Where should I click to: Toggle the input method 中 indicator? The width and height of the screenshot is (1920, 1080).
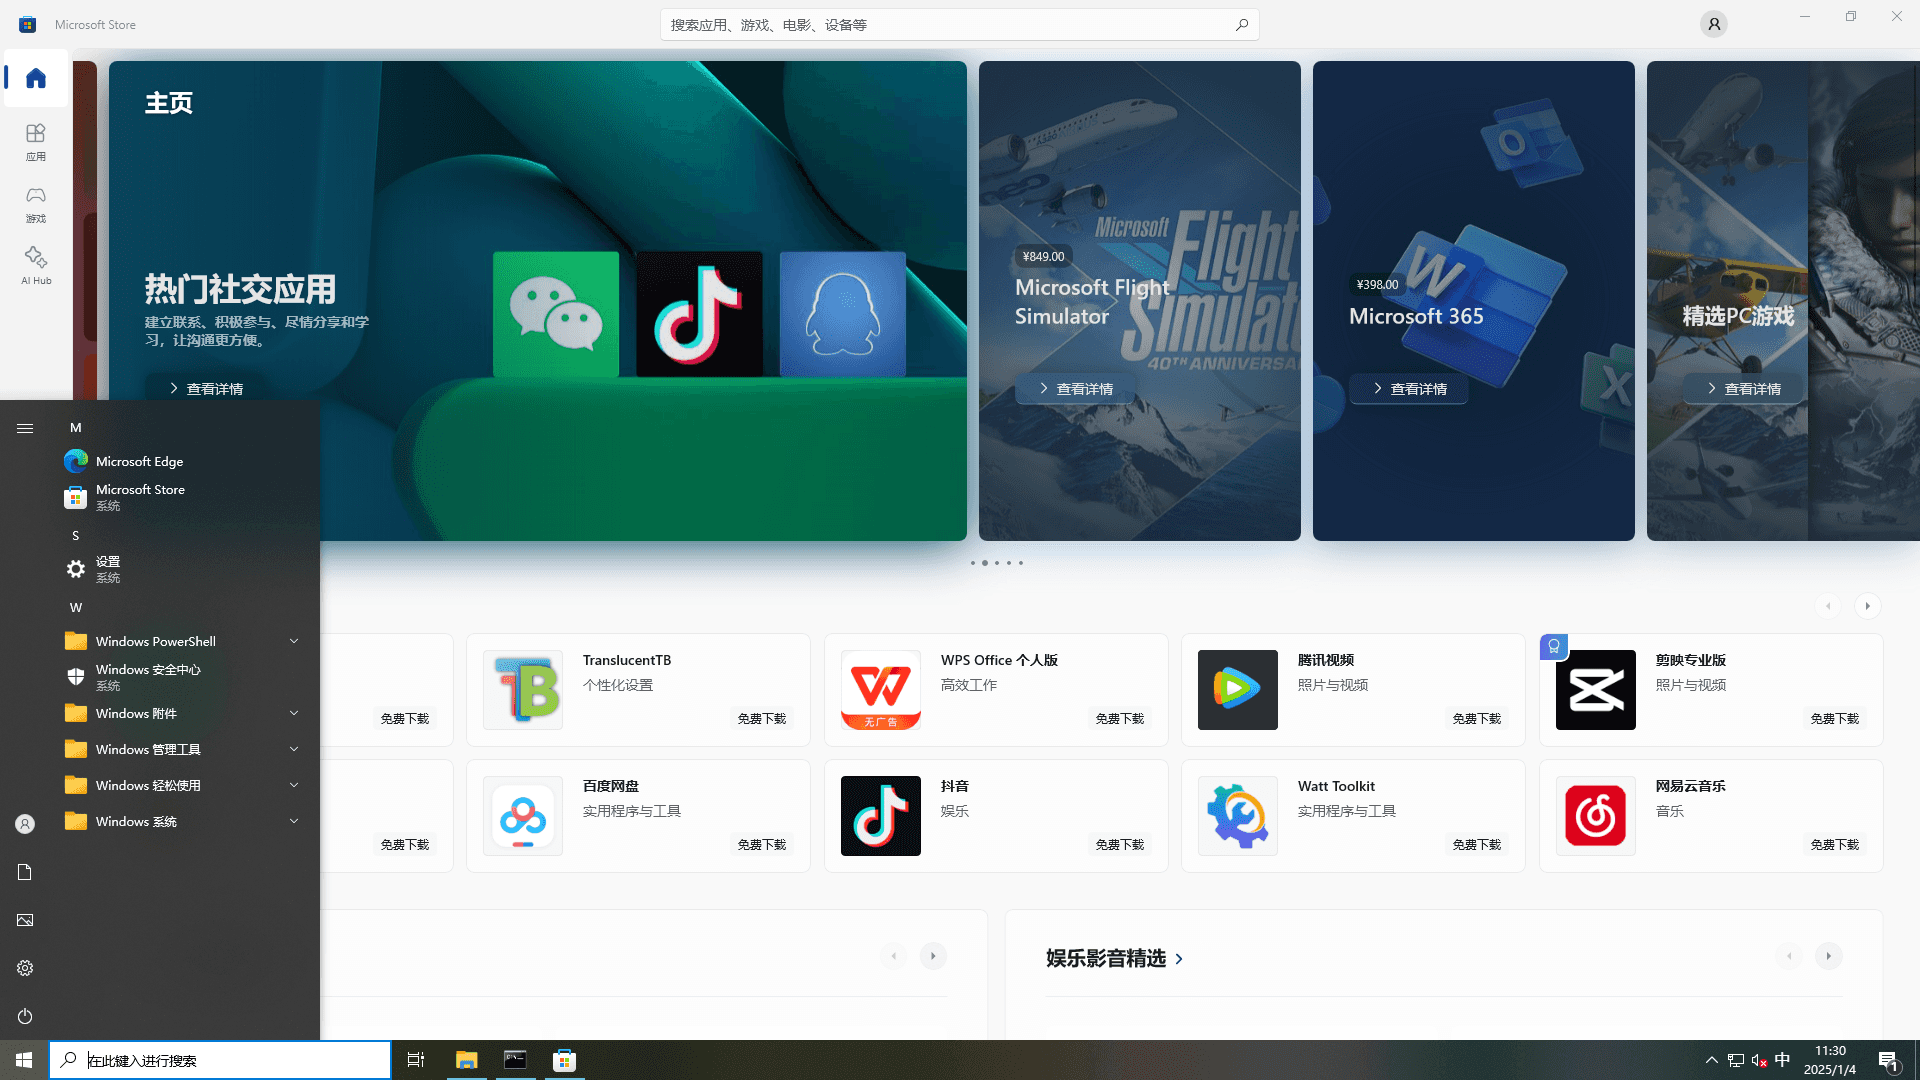1783,1060
